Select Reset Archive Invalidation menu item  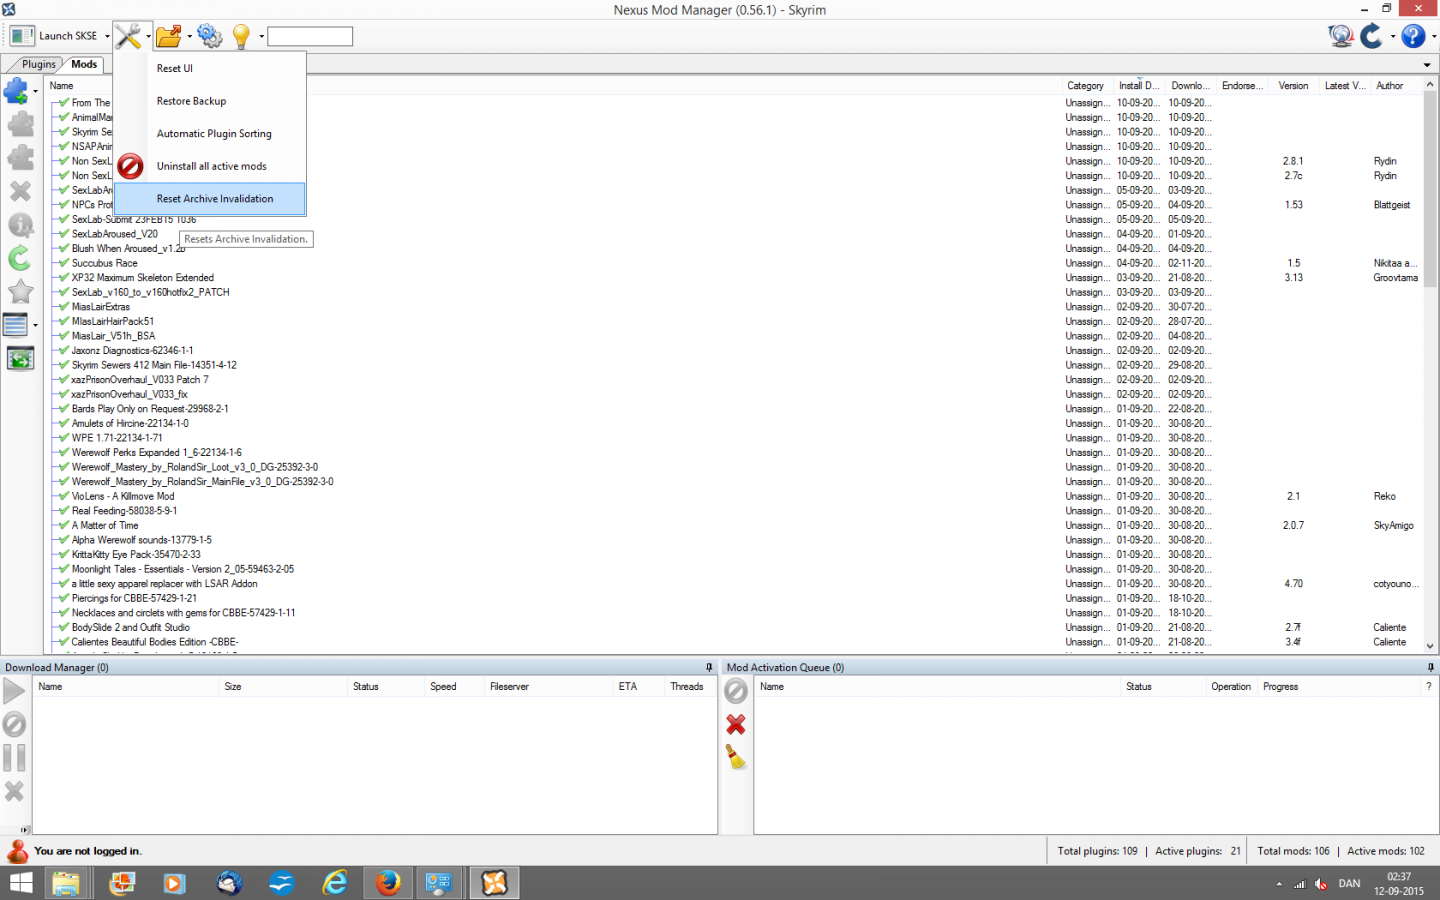[x=214, y=199]
